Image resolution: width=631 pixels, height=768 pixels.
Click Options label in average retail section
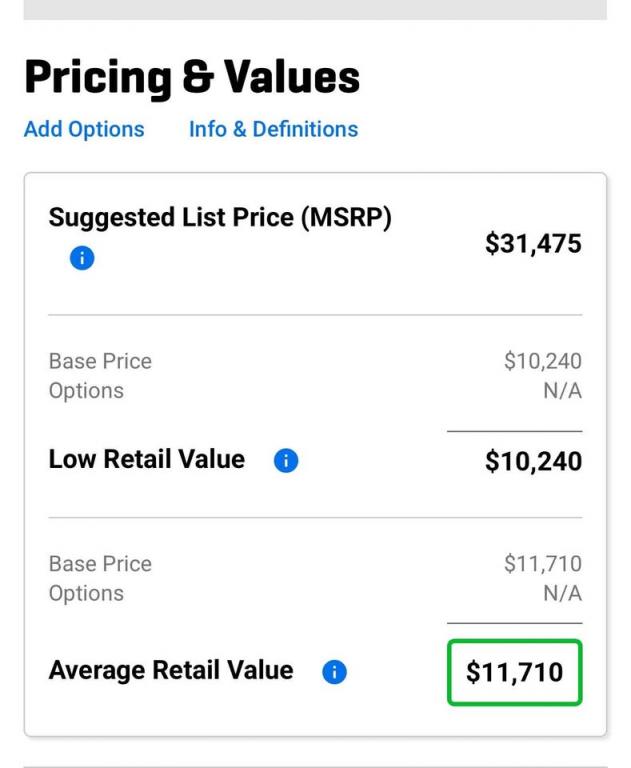[x=86, y=594]
